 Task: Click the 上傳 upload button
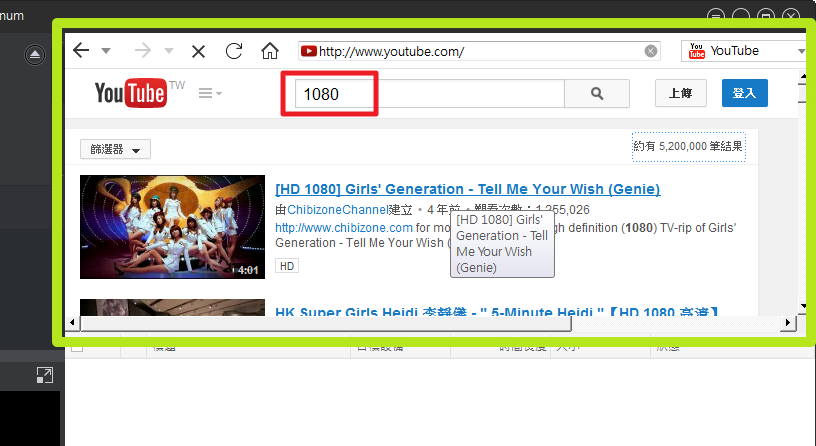click(x=680, y=94)
